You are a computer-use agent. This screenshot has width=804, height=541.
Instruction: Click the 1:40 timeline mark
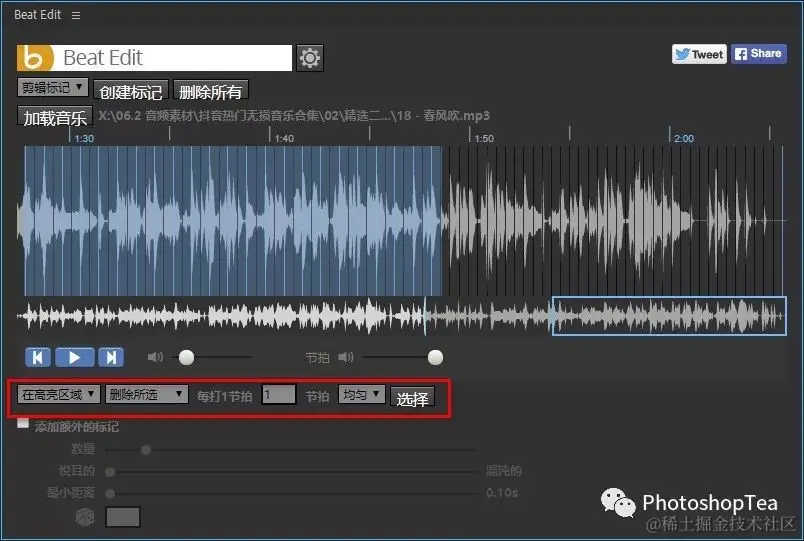284,138
